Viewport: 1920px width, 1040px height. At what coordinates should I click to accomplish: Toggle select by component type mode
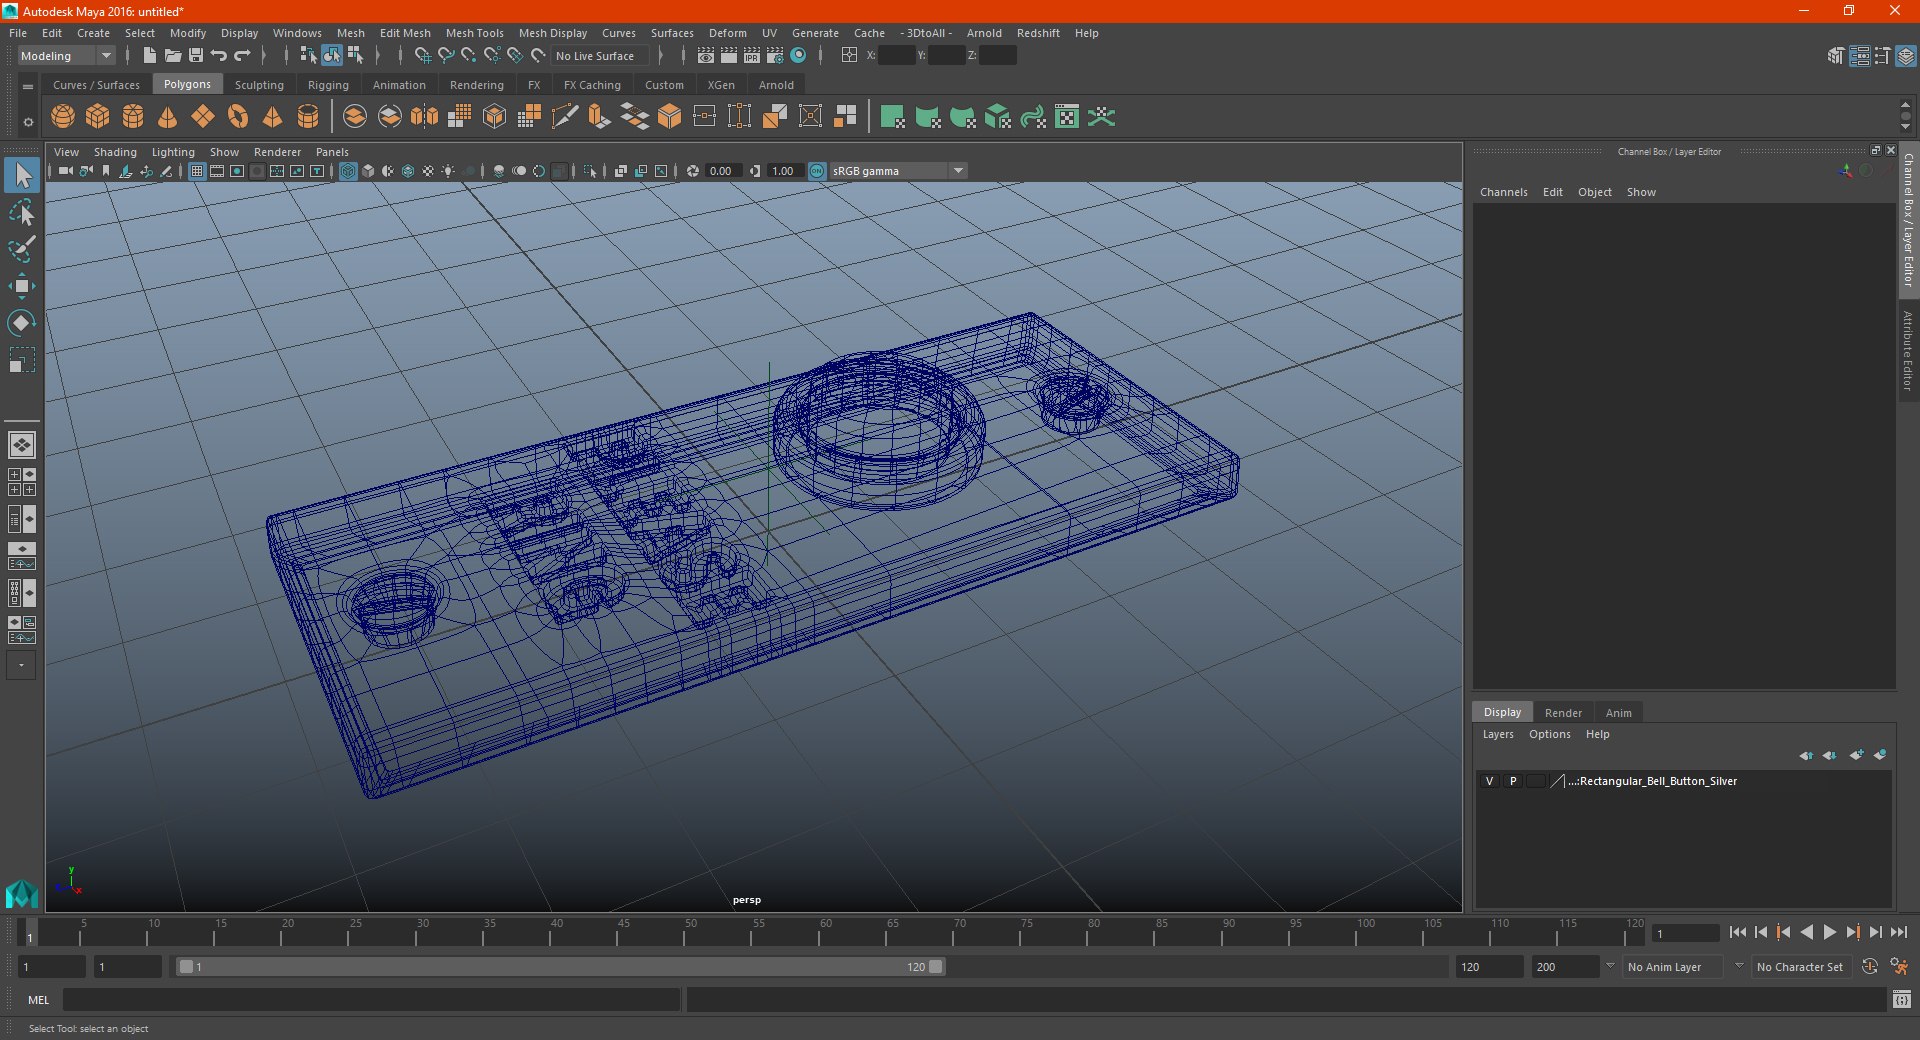[355, 56]
